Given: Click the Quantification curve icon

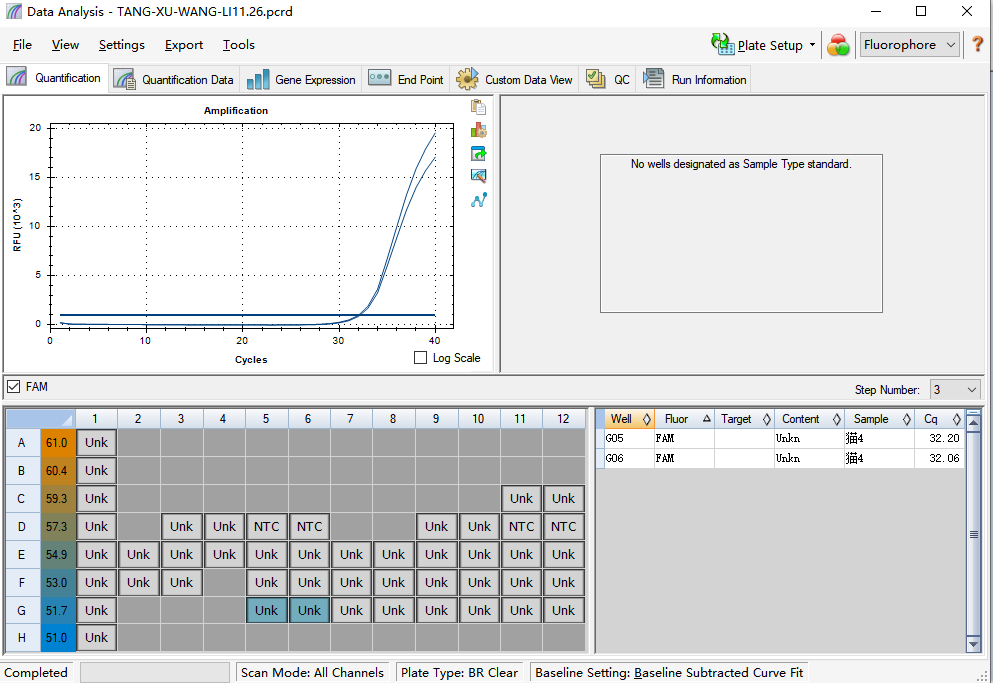Looking at the screenshot, I should (x=16, y=77).
